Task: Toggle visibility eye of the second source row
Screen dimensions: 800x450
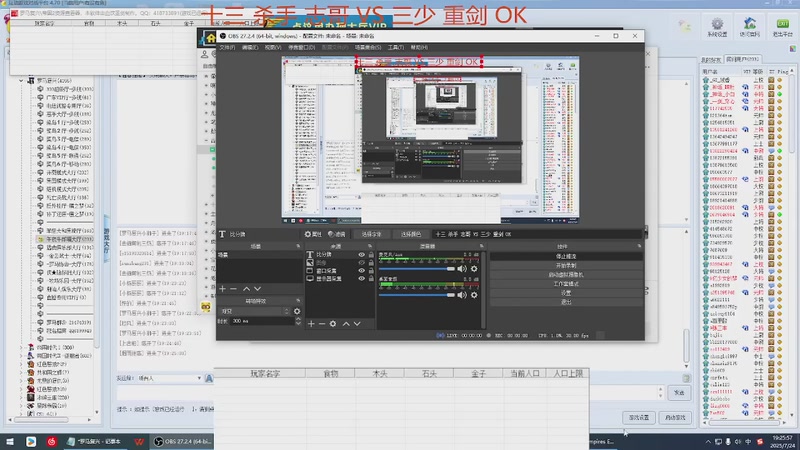Action: [x=361, y=263]
